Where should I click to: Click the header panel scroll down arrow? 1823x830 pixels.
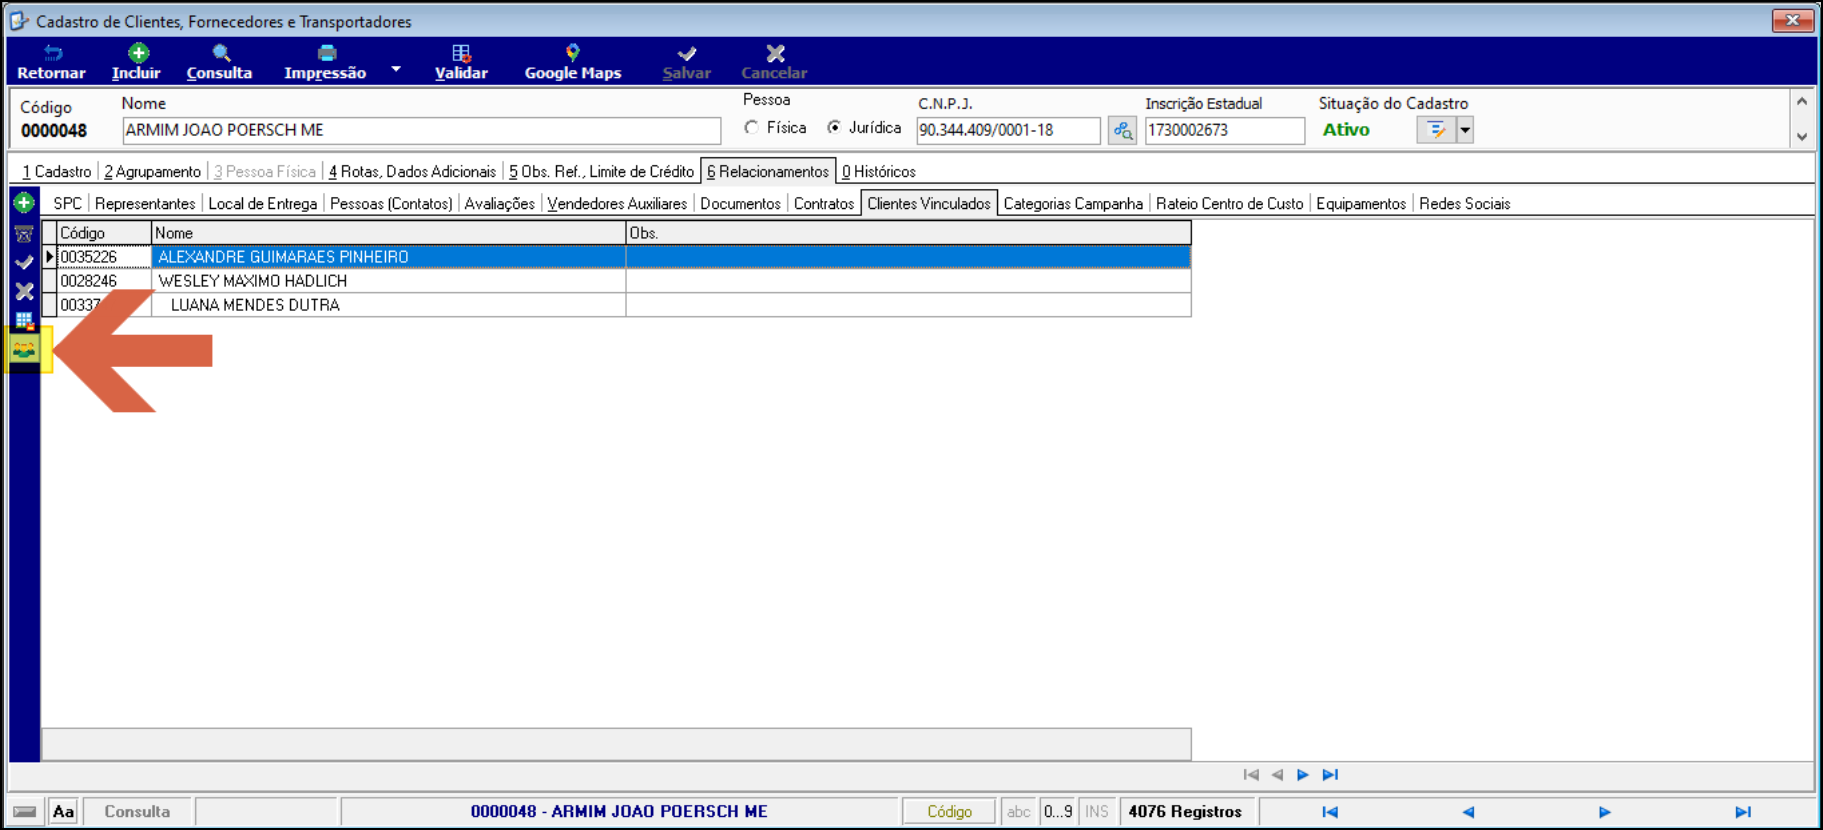tap(1802, 137)
